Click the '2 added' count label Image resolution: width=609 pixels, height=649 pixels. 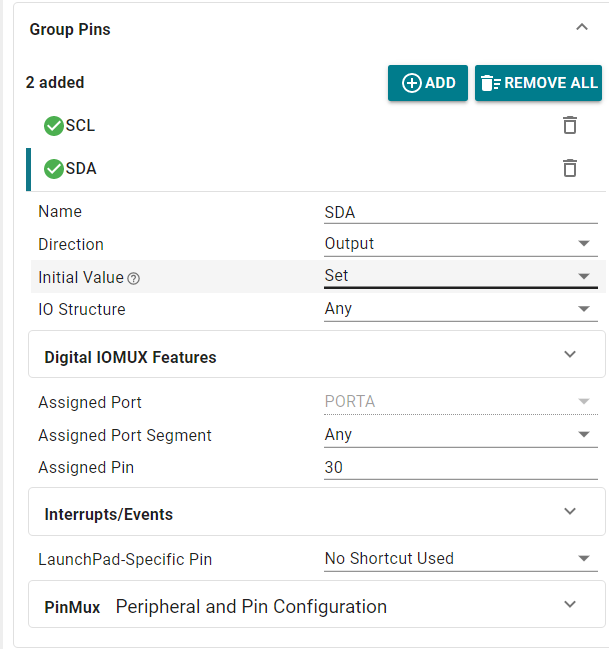[55, 82]
